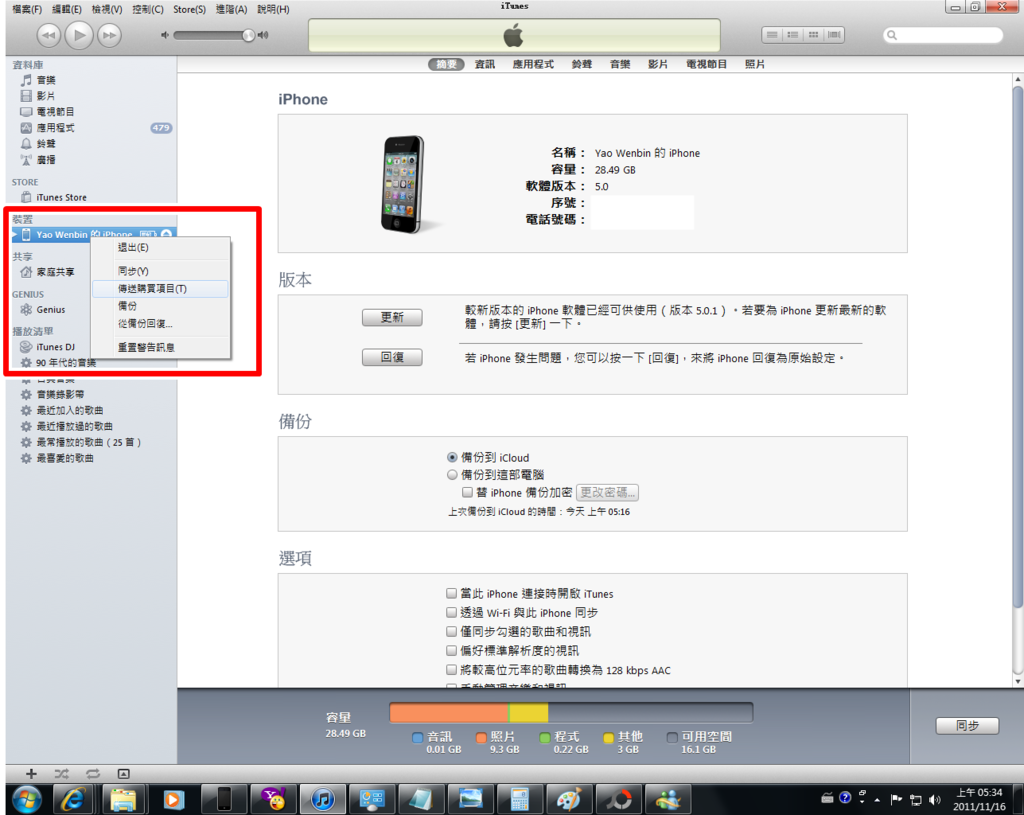The image size is (1024, 815).
Task: Select 備份到這部電腦 radio button
Action: [x=452, y=475]
